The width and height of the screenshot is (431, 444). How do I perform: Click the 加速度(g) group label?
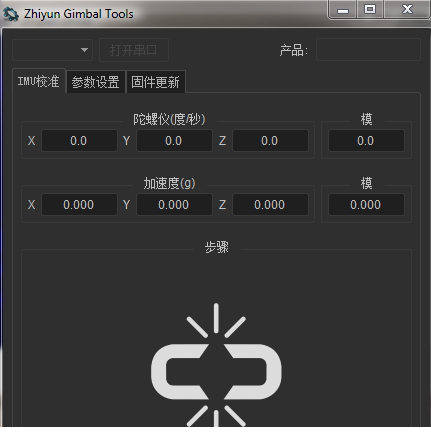[x=169, y=183]
